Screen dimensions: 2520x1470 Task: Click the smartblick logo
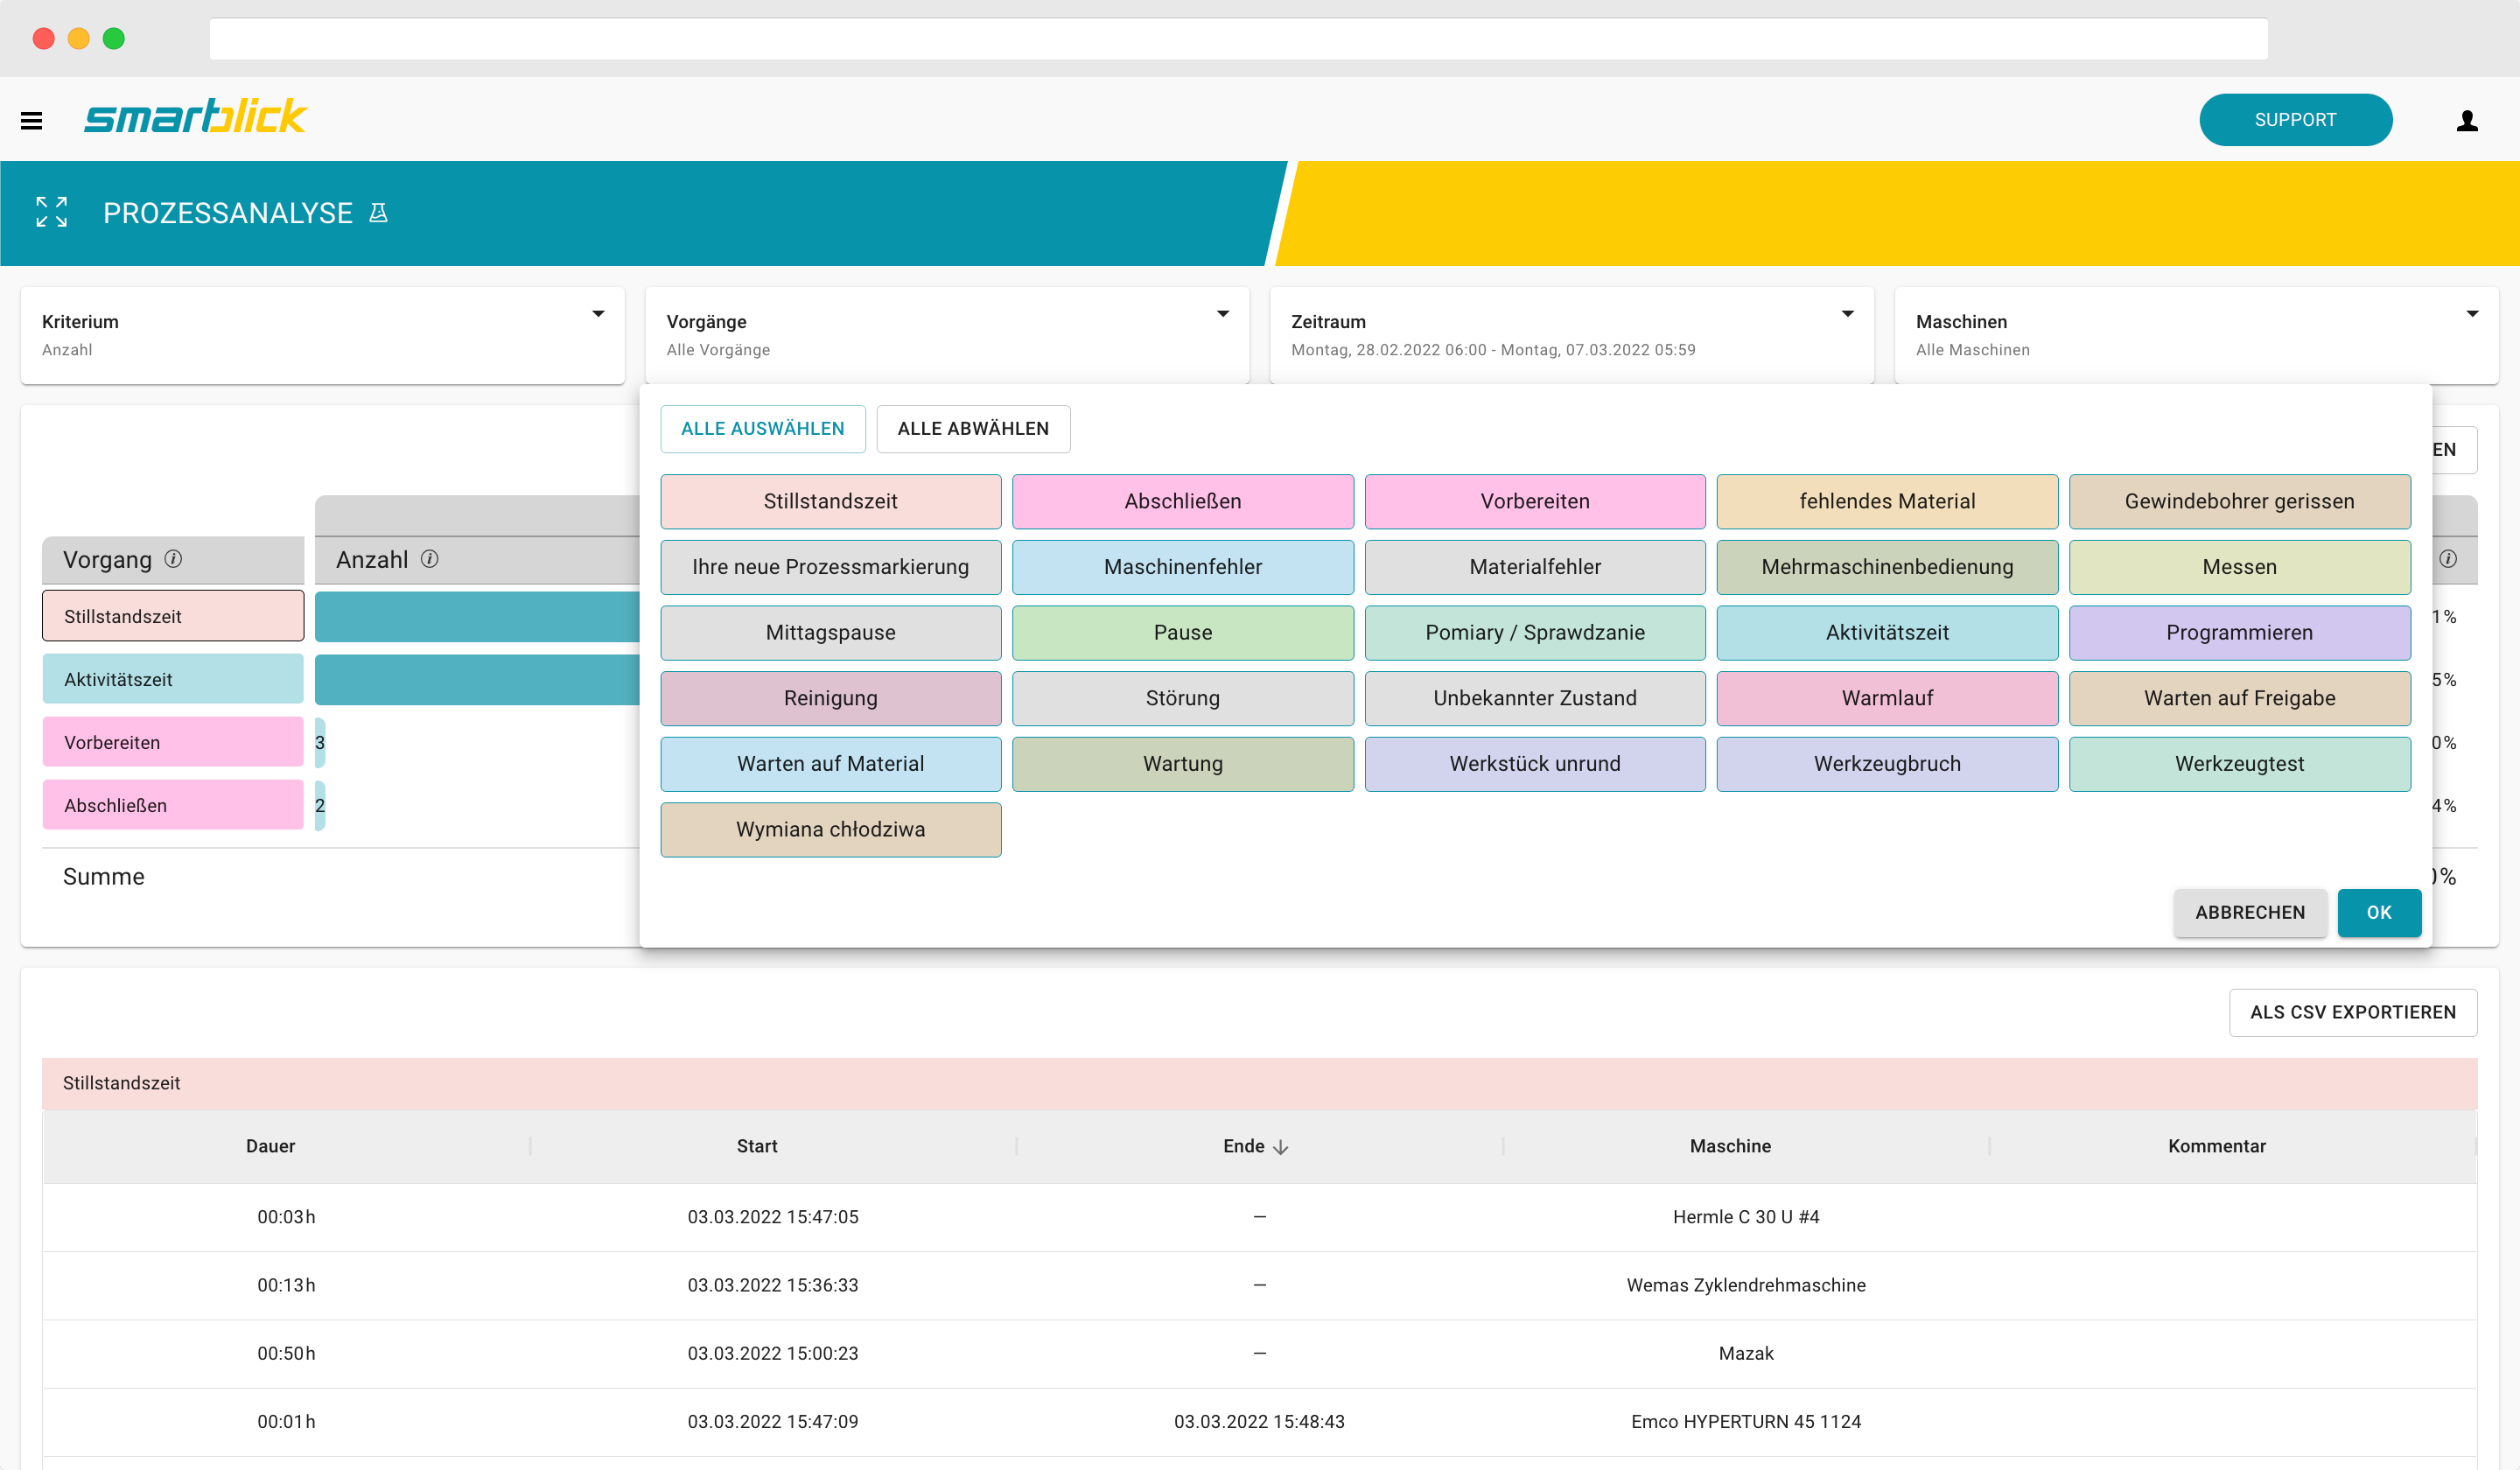[195, 117]
